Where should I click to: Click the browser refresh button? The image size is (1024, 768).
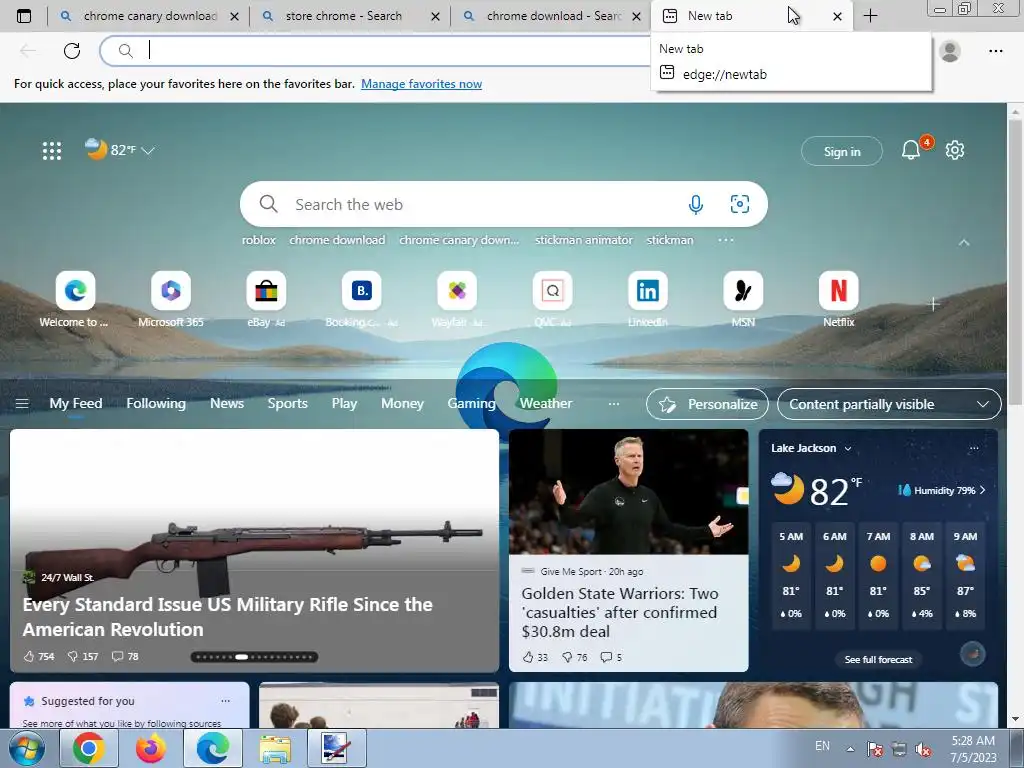[72, 50]
